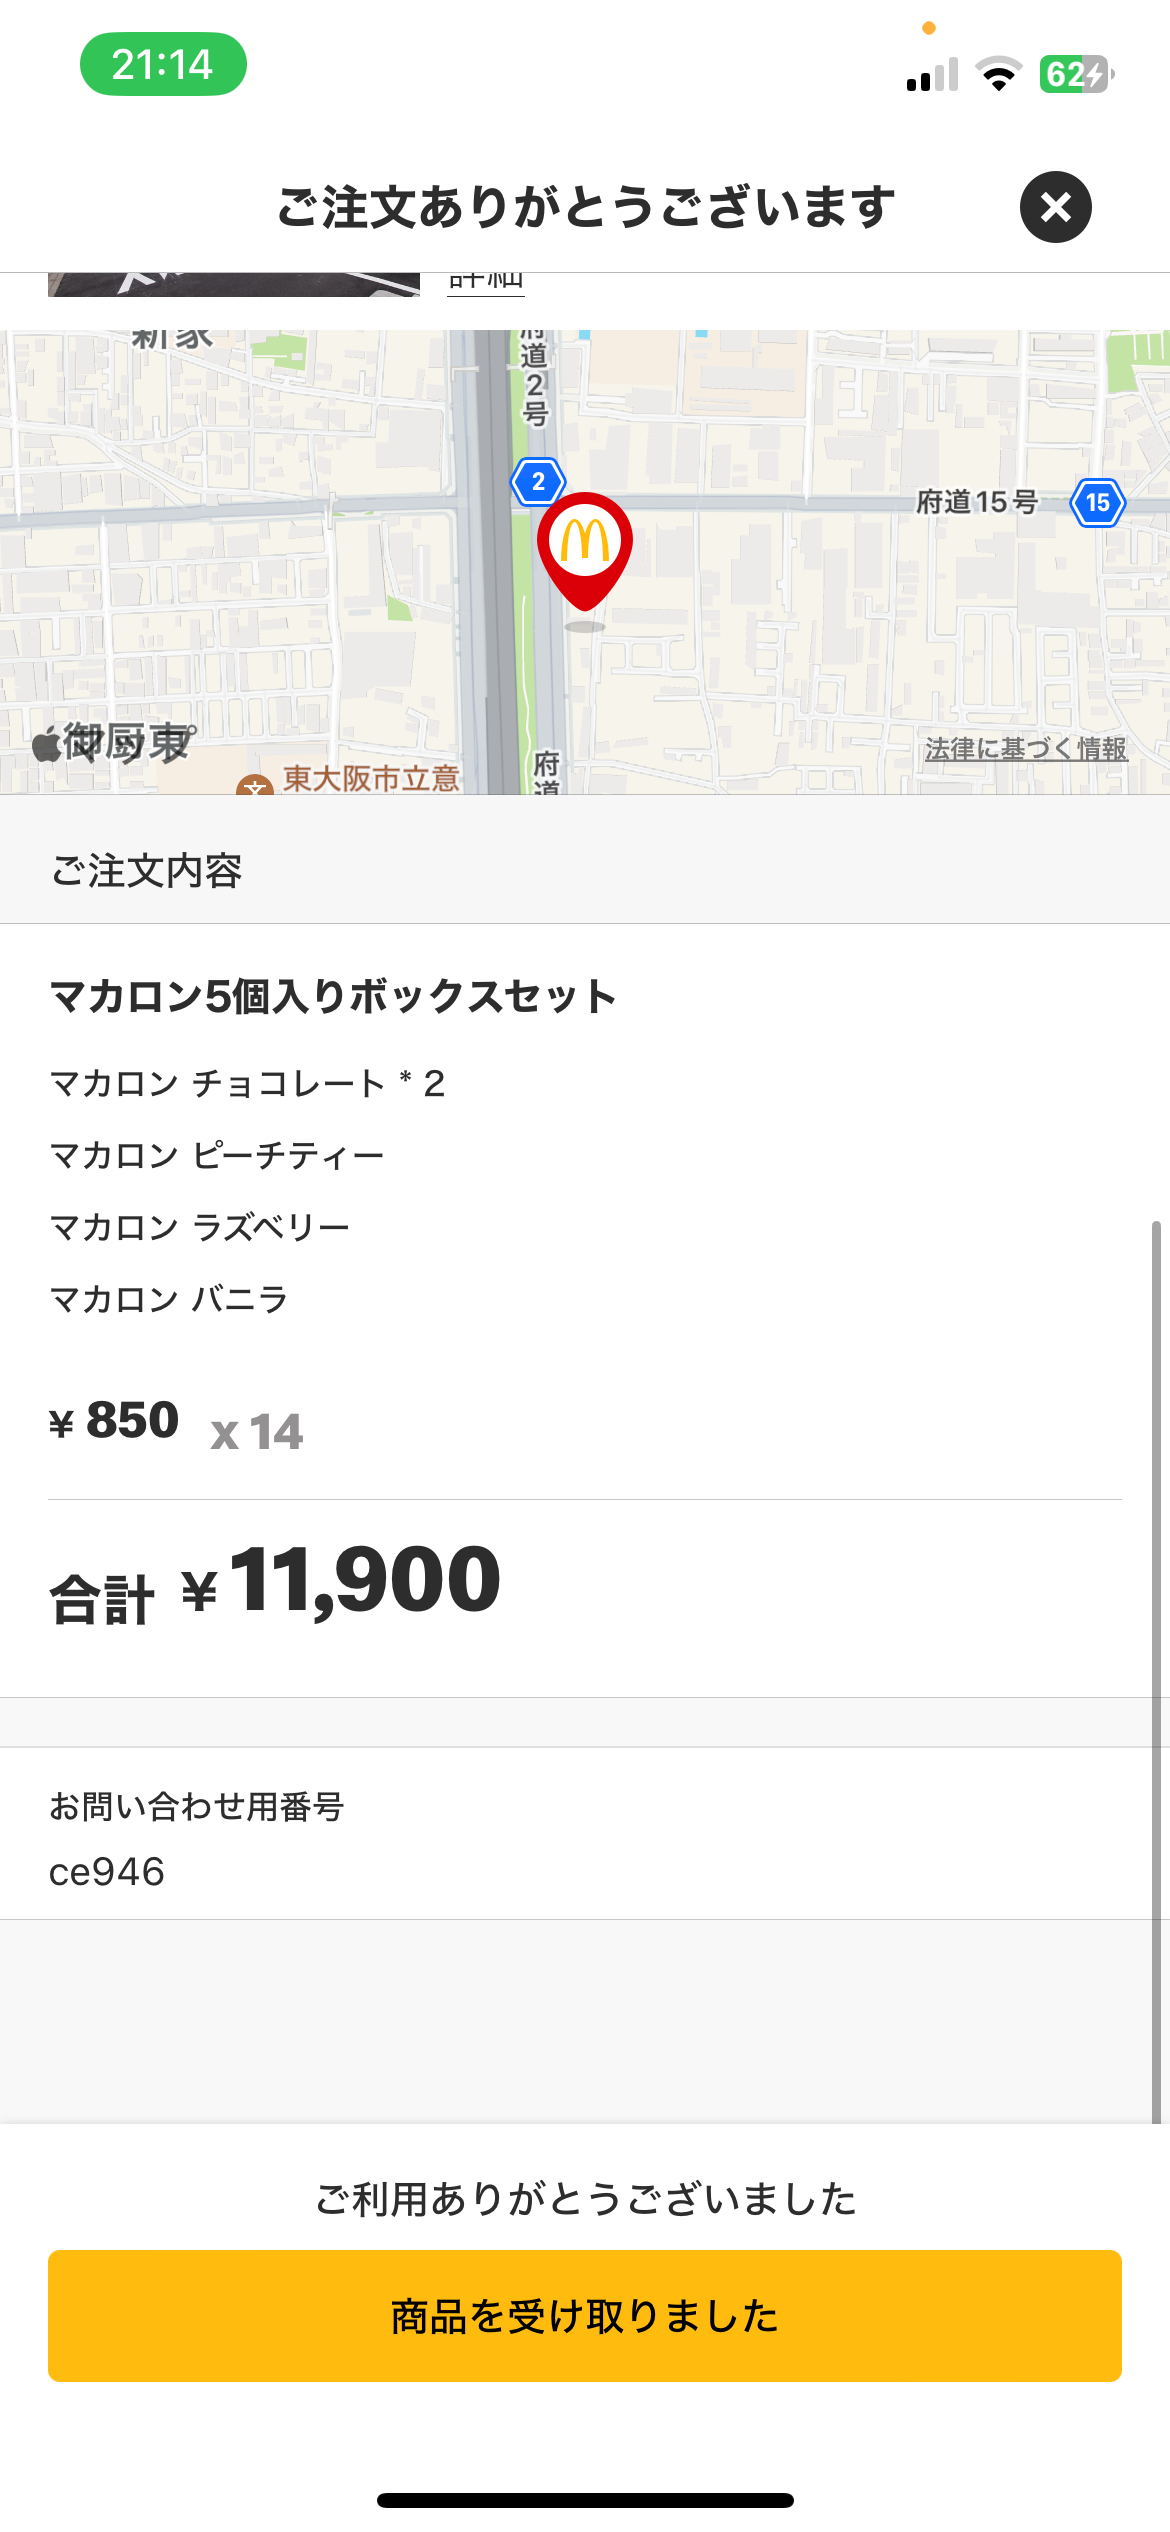Screen dimensions: 1170x2532
Task: Tap the Wi-Fi status icon
Action: (998, 74)
